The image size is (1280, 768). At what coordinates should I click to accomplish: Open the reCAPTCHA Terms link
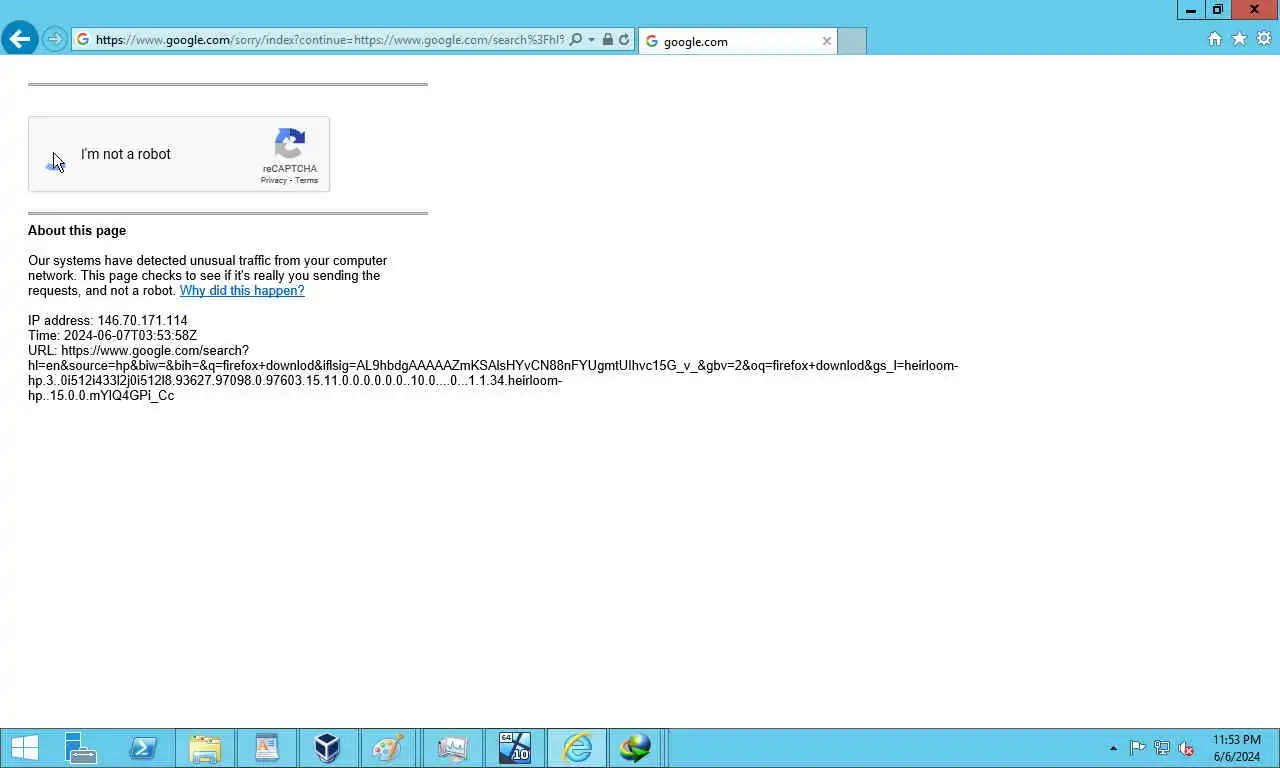[x=306, y=181]
